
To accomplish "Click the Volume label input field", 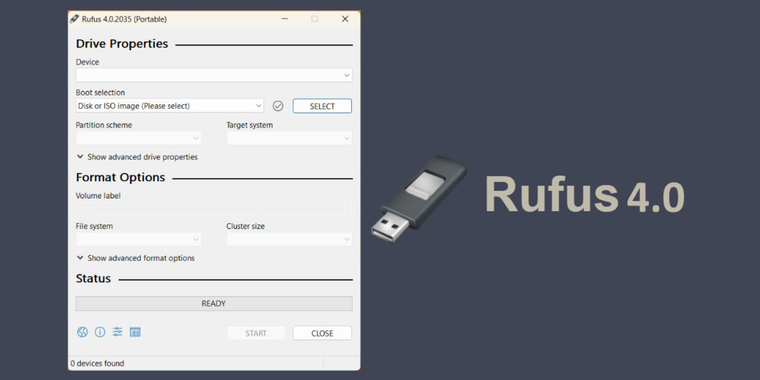I will click(214, 209).
